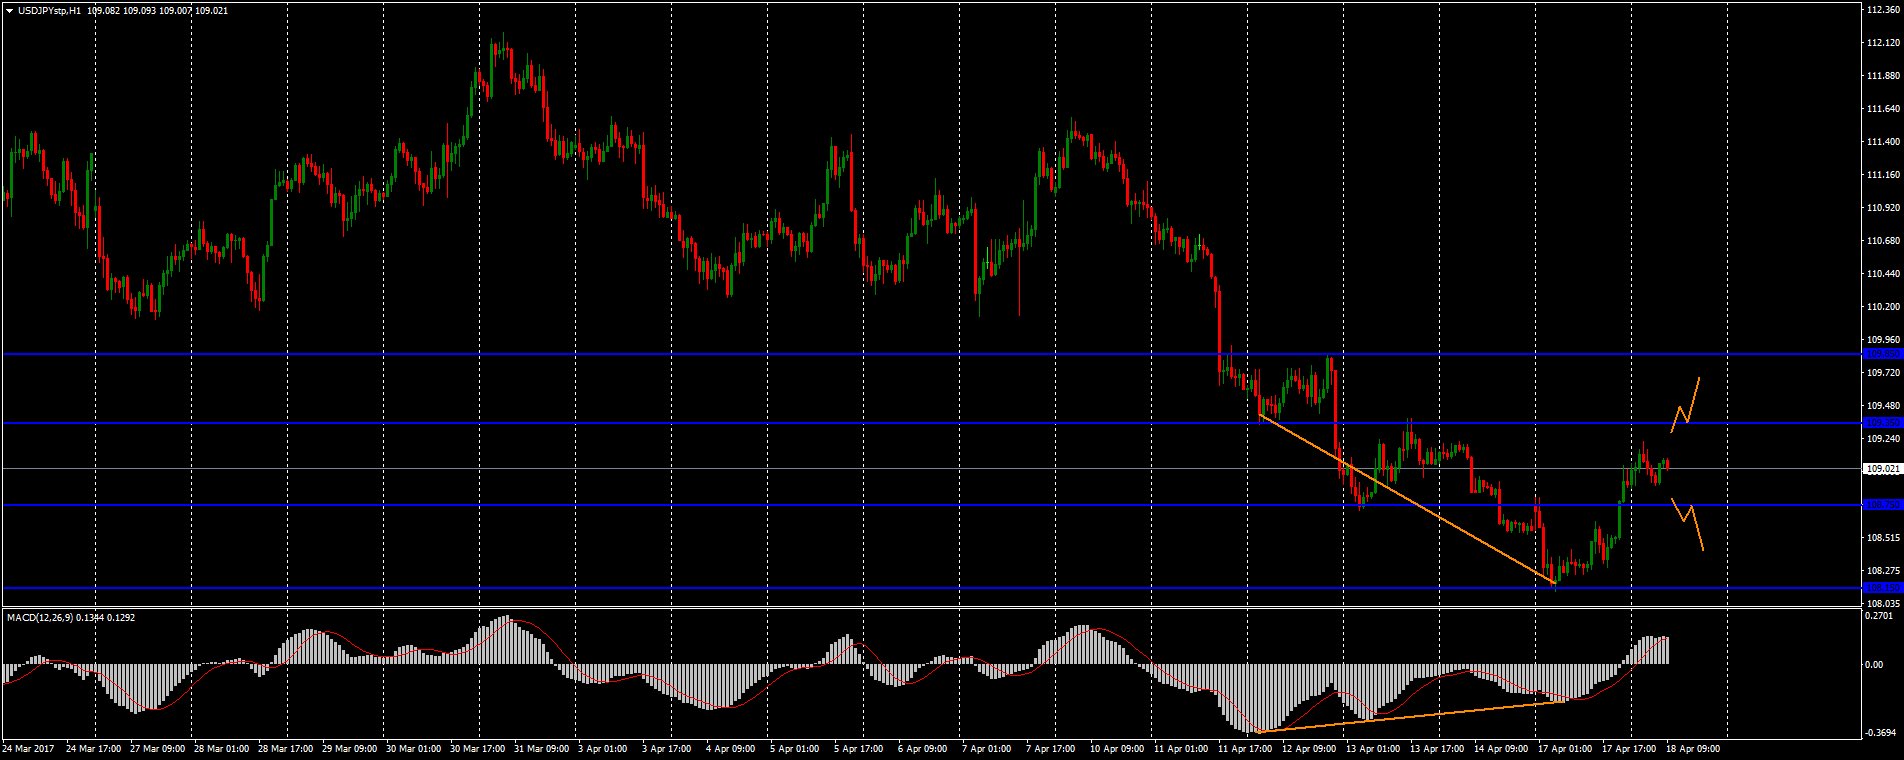Click the triangle arrow beside USDJPYstp,H1
The image size is (1904, 760).
coord(9,11)
